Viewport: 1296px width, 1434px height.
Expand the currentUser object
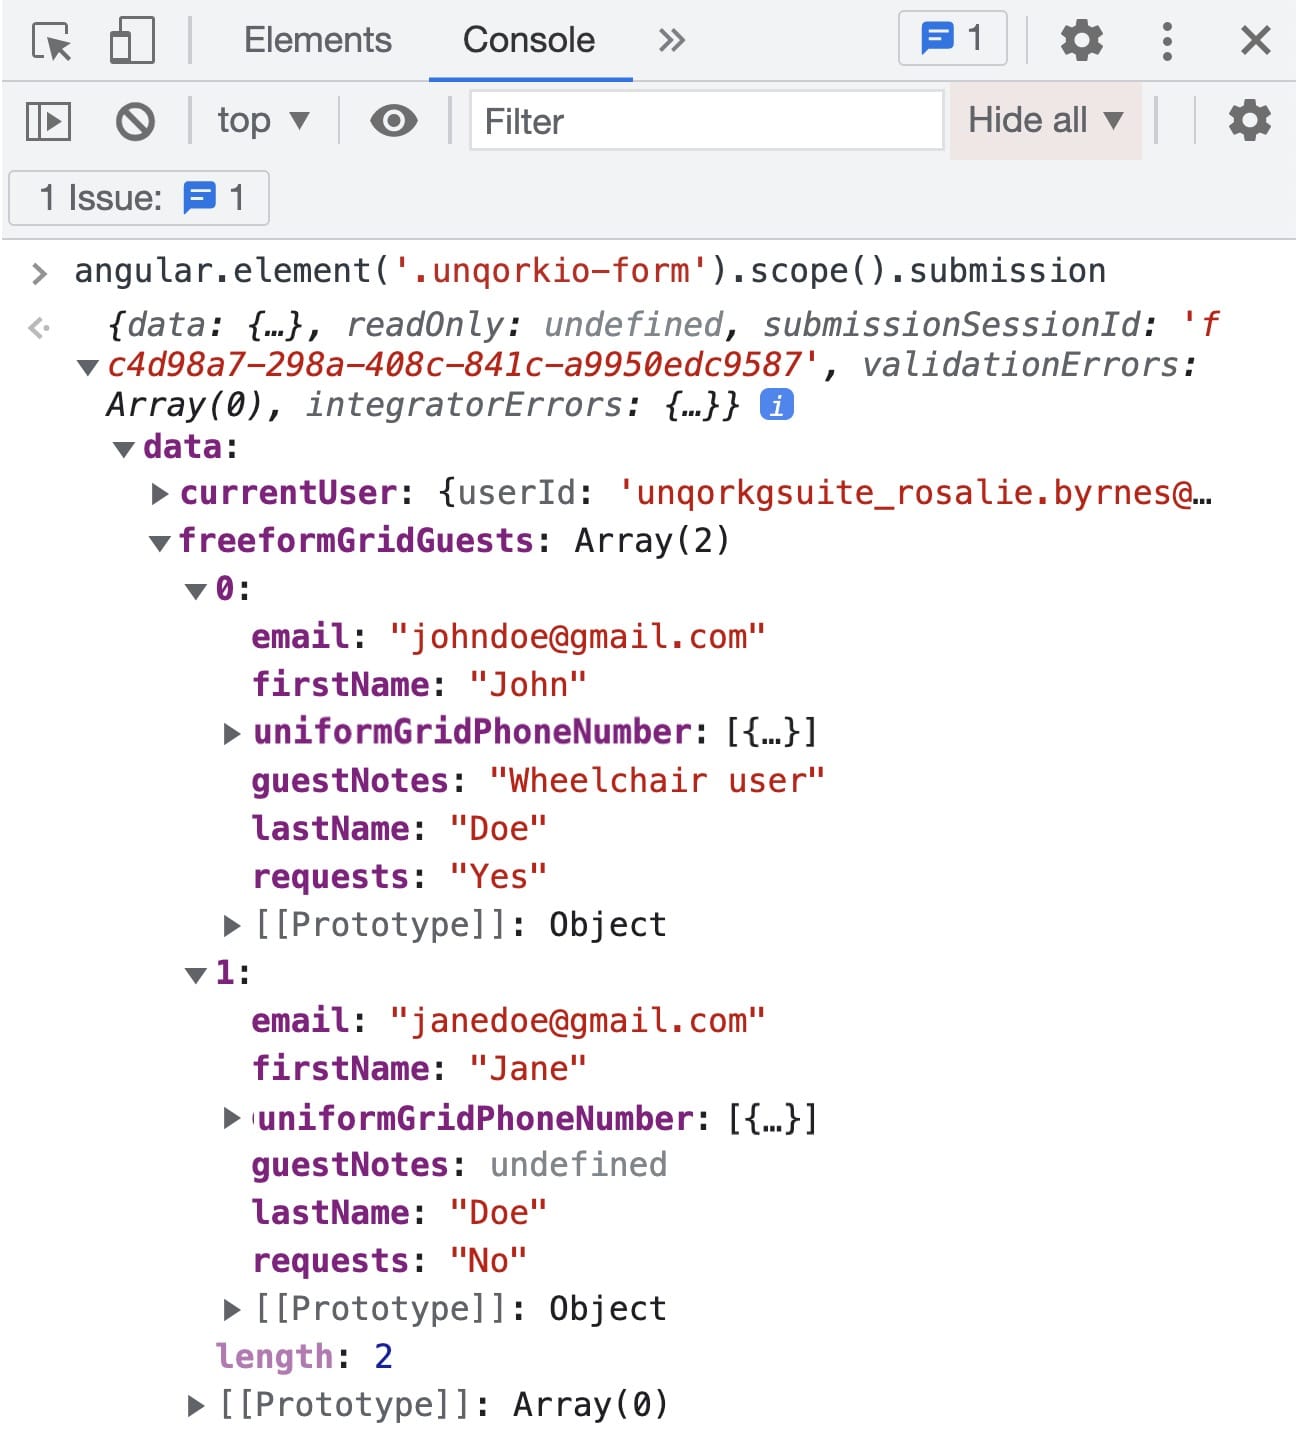click(160, 493)
